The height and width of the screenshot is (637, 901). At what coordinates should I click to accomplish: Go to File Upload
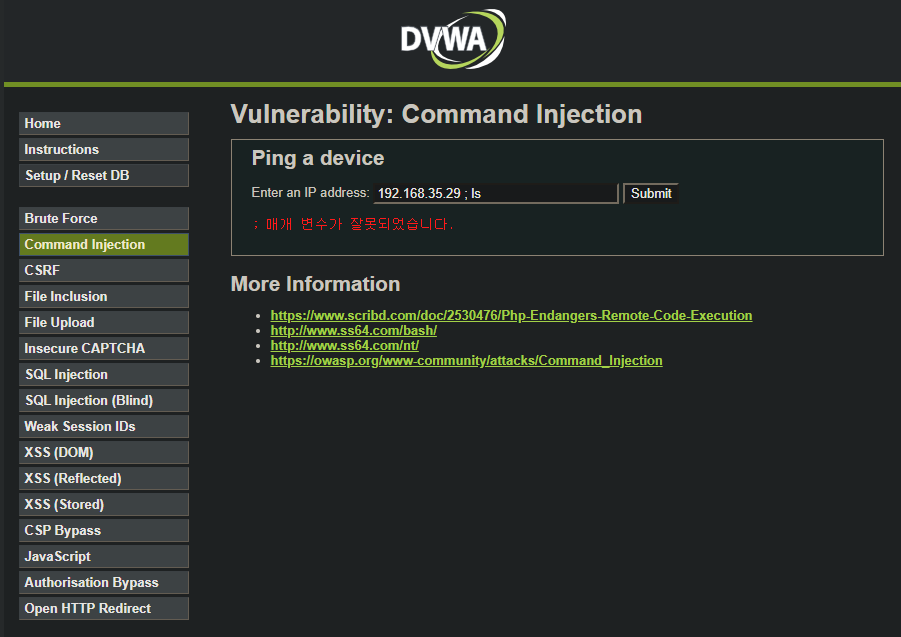[x=104, y=322]
